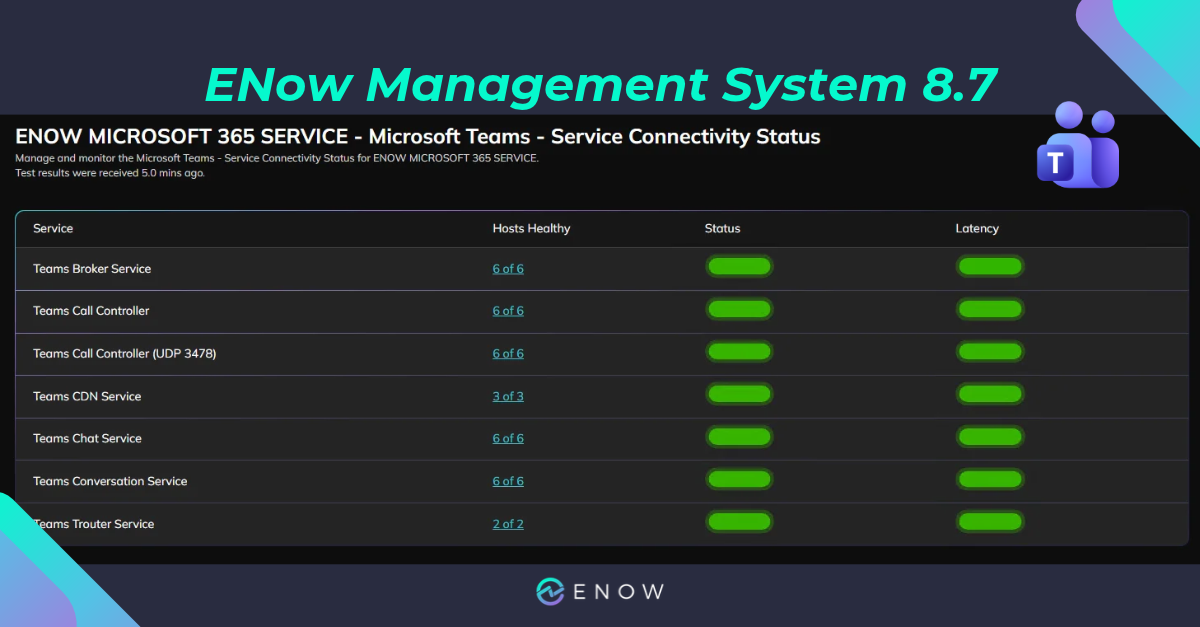This screenshot has height=627, width=1200.
Task: Select the Teams Call Controller (UDP 3478) name
Action: click(124, 354)
